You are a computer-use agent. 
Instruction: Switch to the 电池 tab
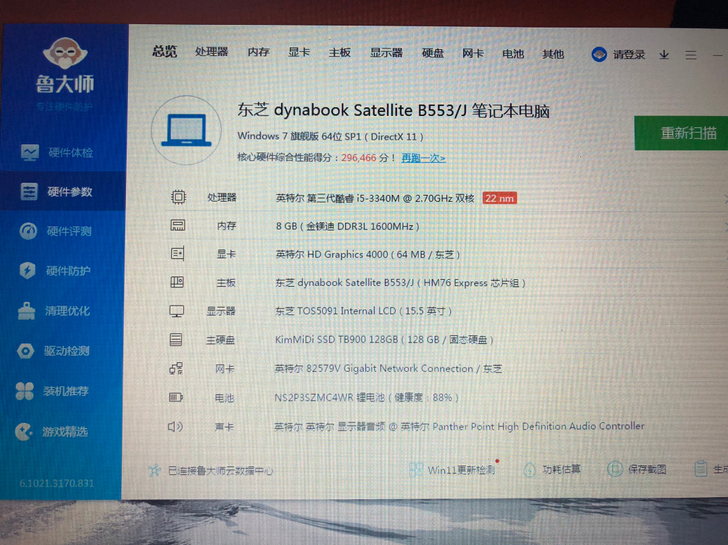tap(513, 54)
